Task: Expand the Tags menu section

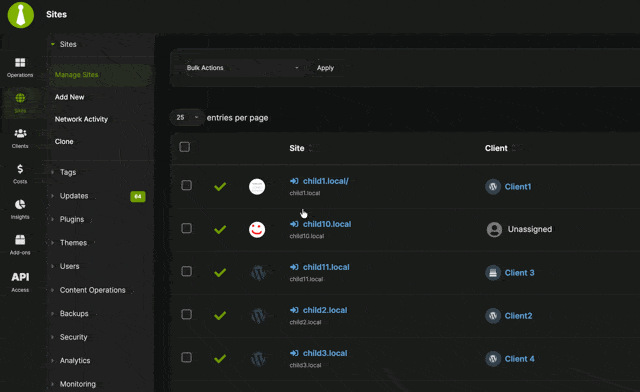Action: click(68, 172)
